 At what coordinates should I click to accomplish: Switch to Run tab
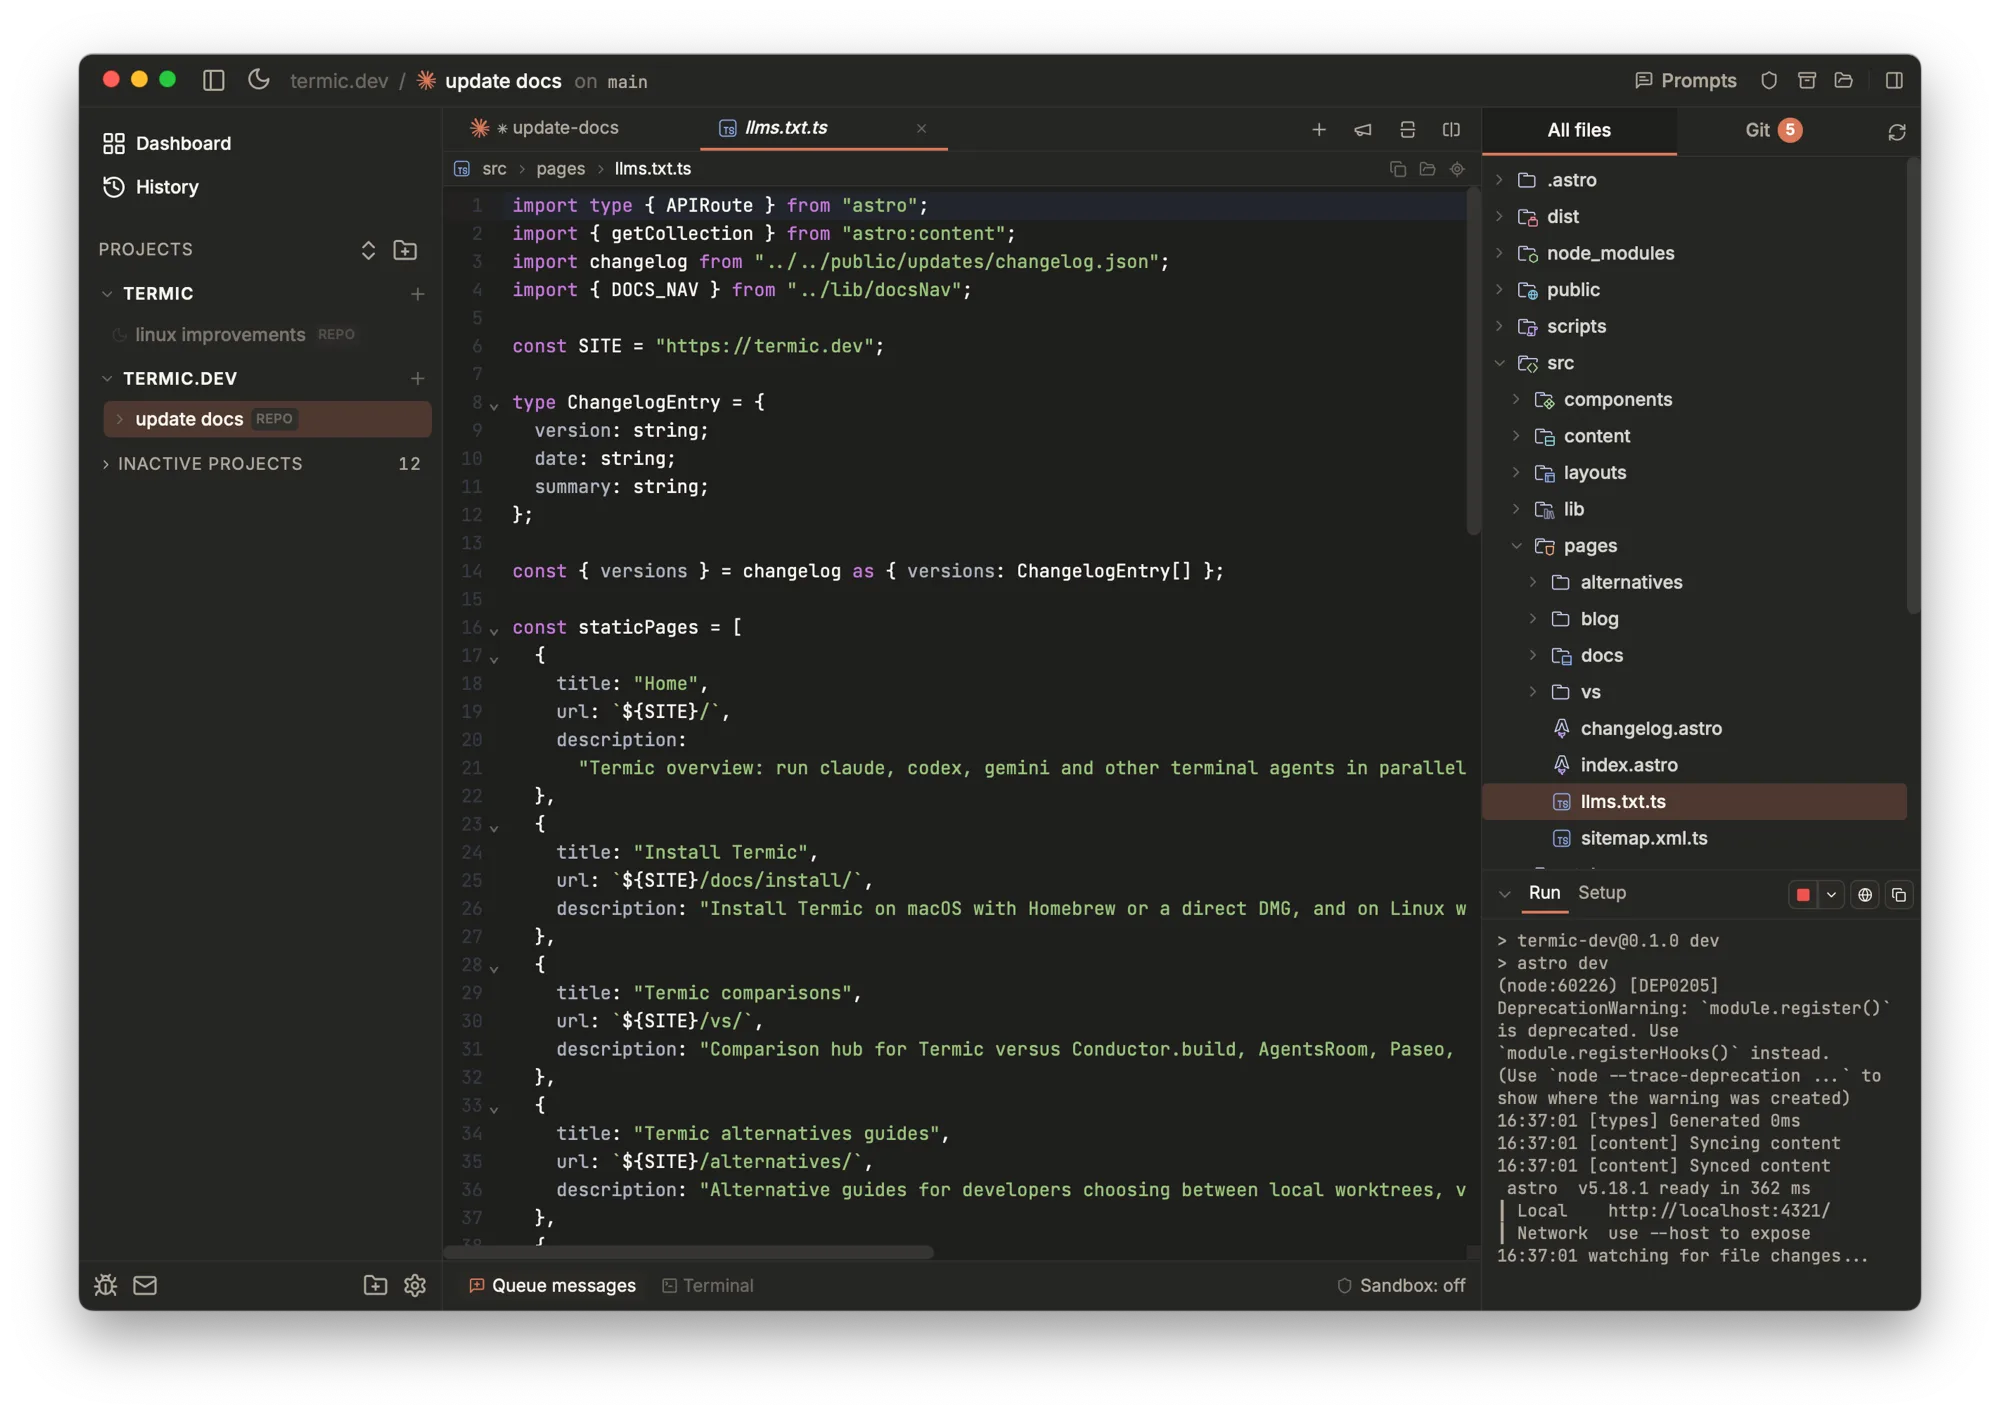point(1544,893)
